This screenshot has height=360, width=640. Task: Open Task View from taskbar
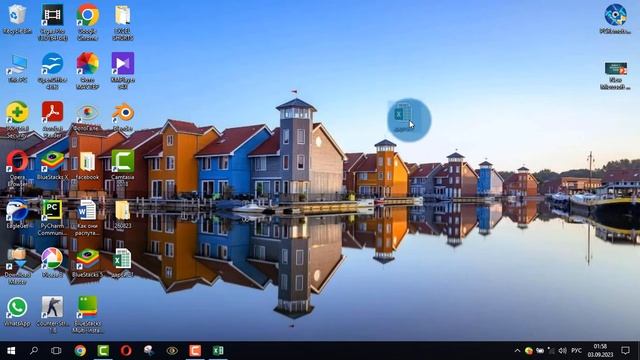pyautogui.click(x=56, y=351)
